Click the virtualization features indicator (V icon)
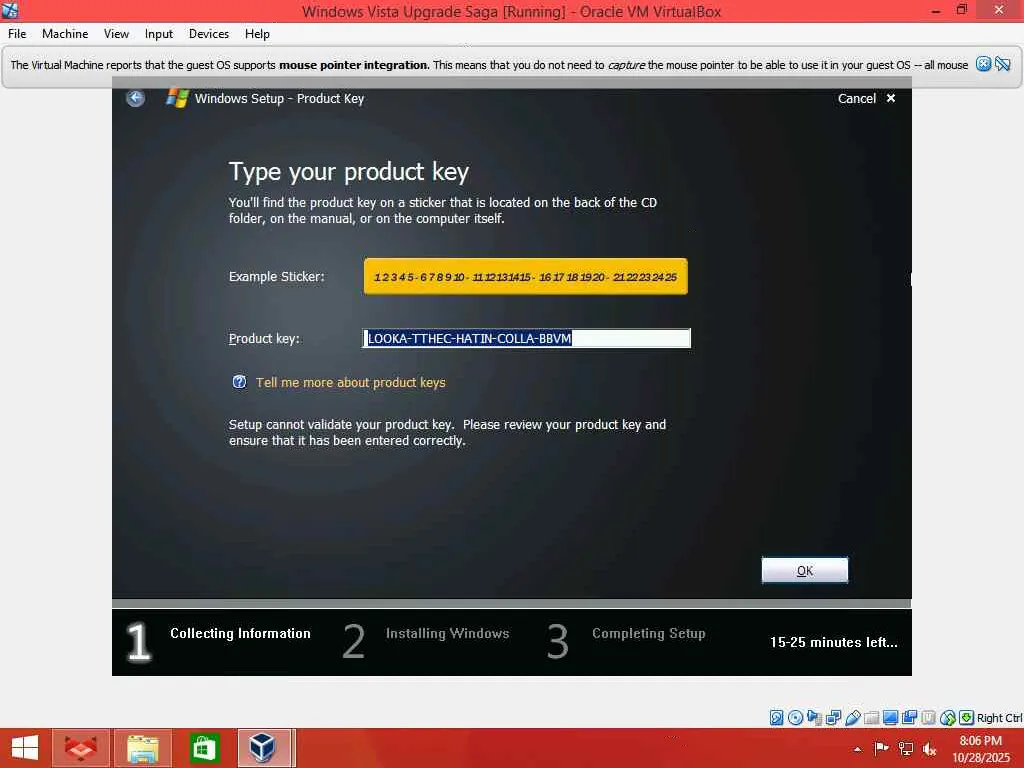This screenshot has height=768, width=1024. pos(928,718)
